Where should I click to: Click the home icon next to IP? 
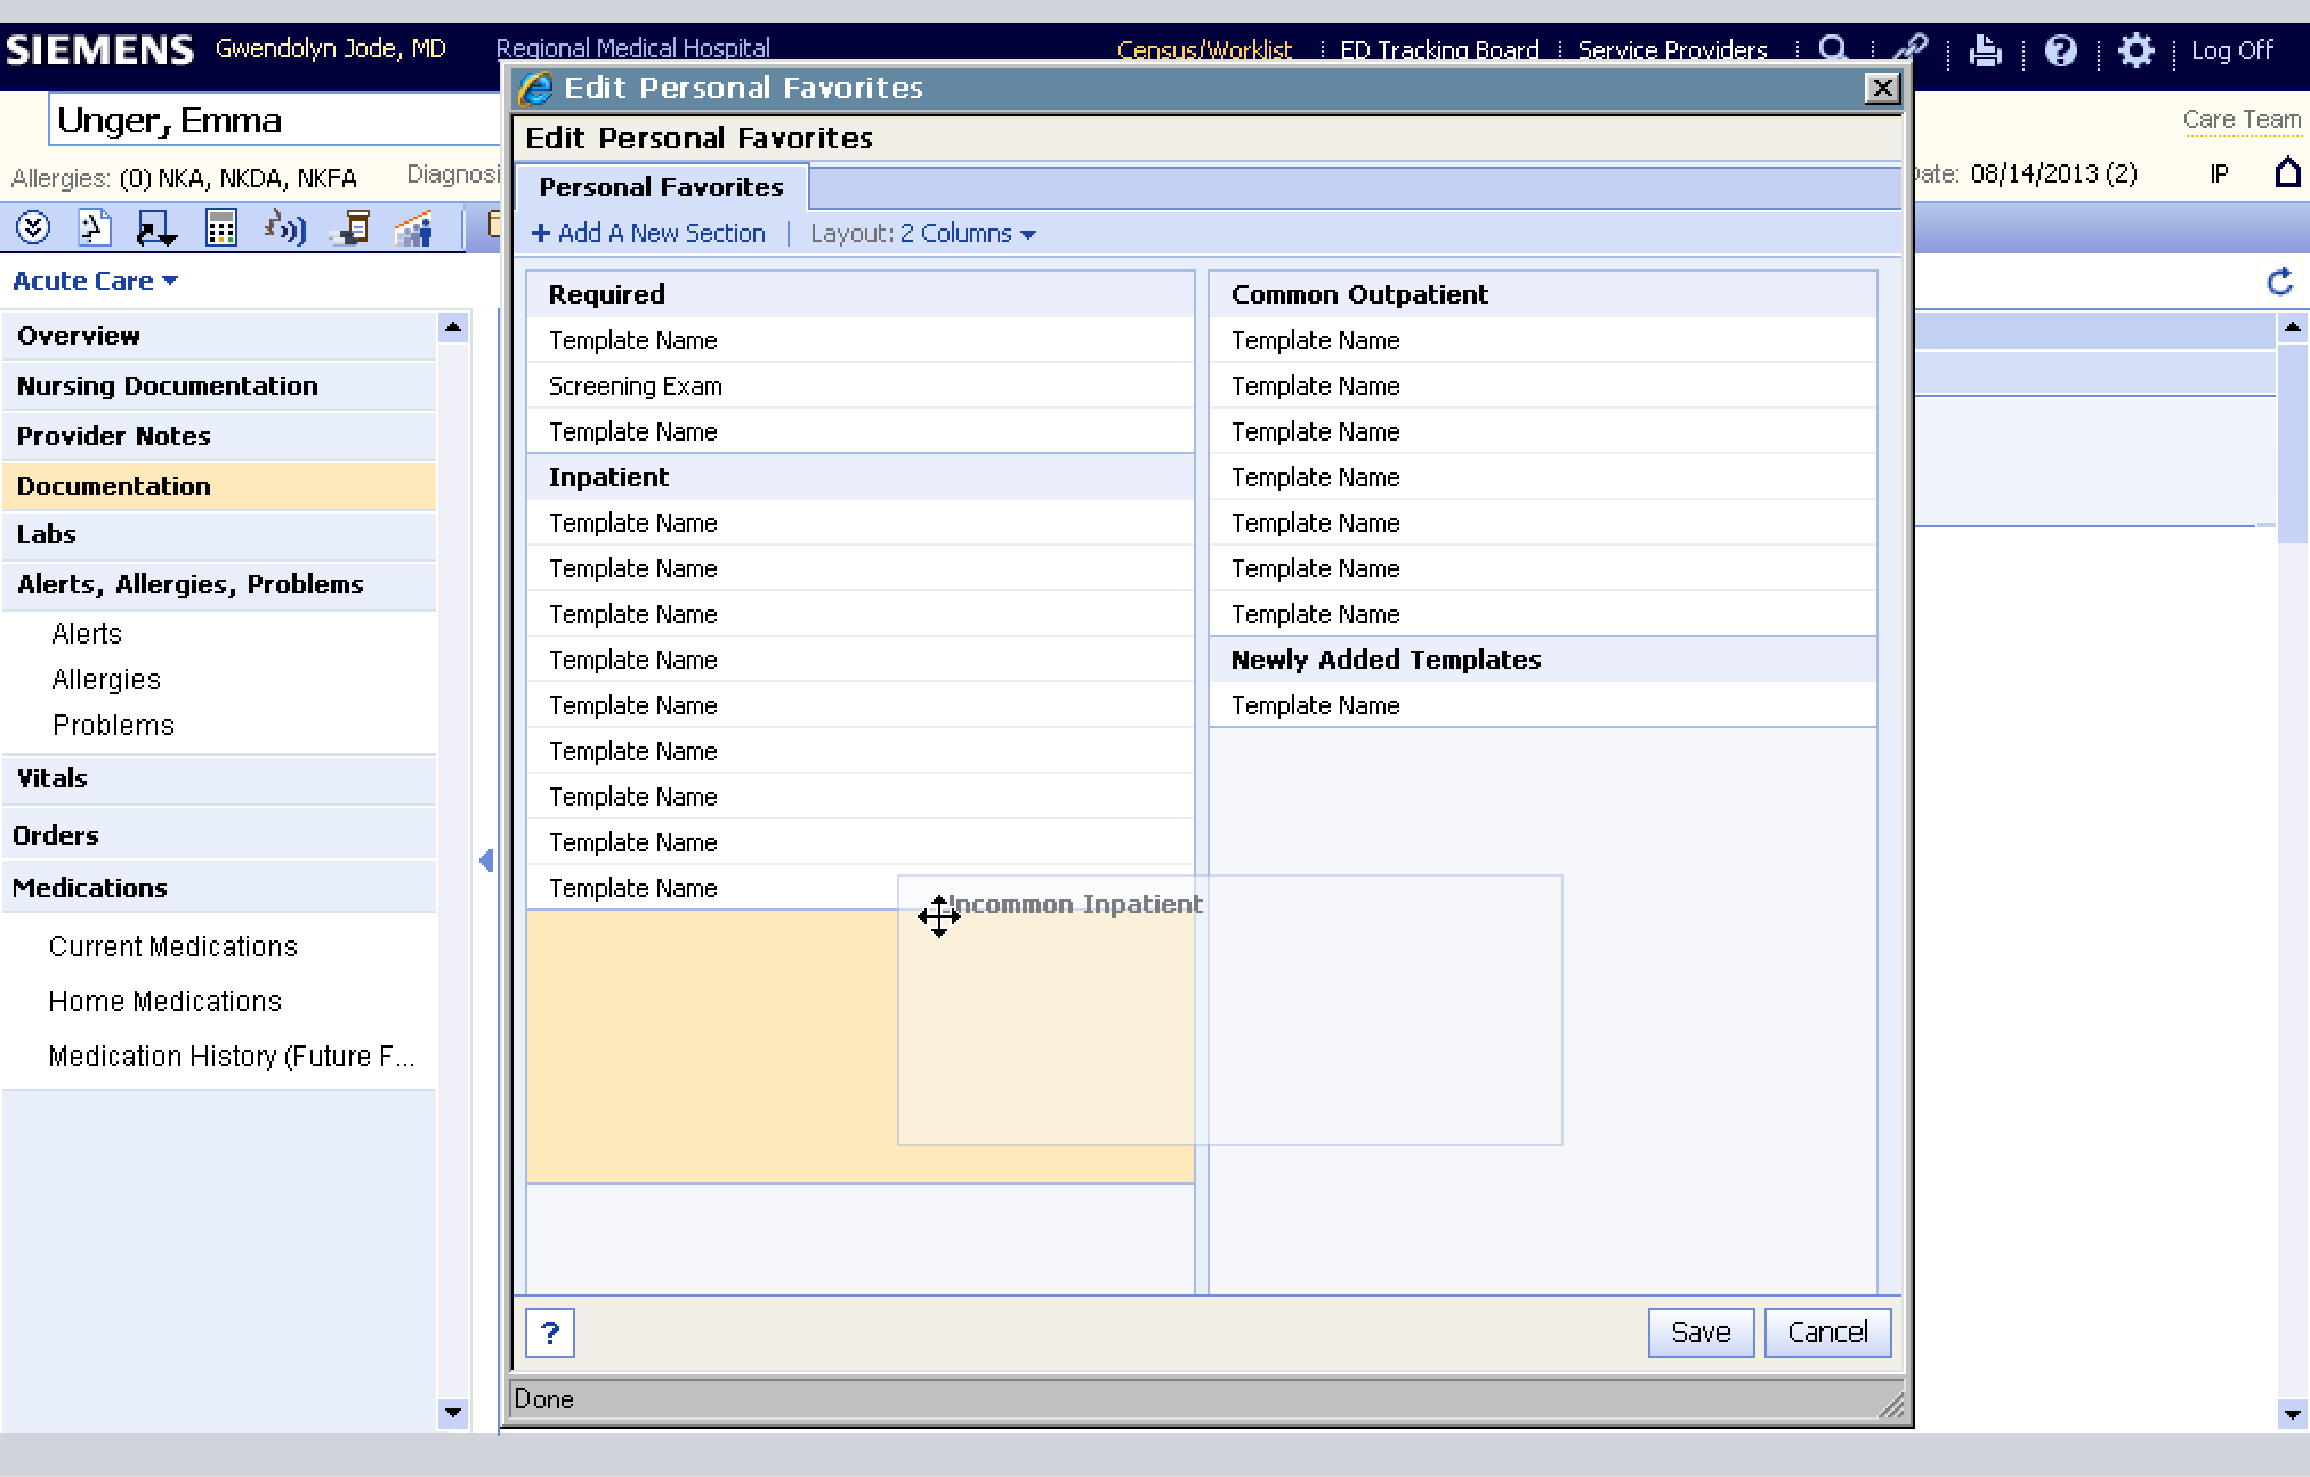tap(2288, 173)
